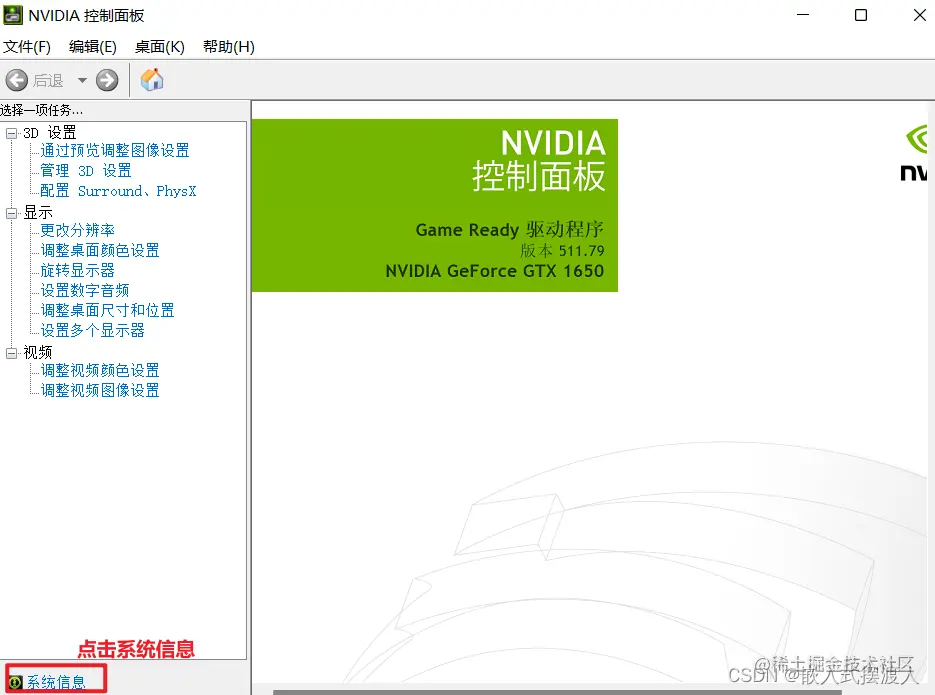Click the 后退 label

pyautogui.click(x=48, y=80)
